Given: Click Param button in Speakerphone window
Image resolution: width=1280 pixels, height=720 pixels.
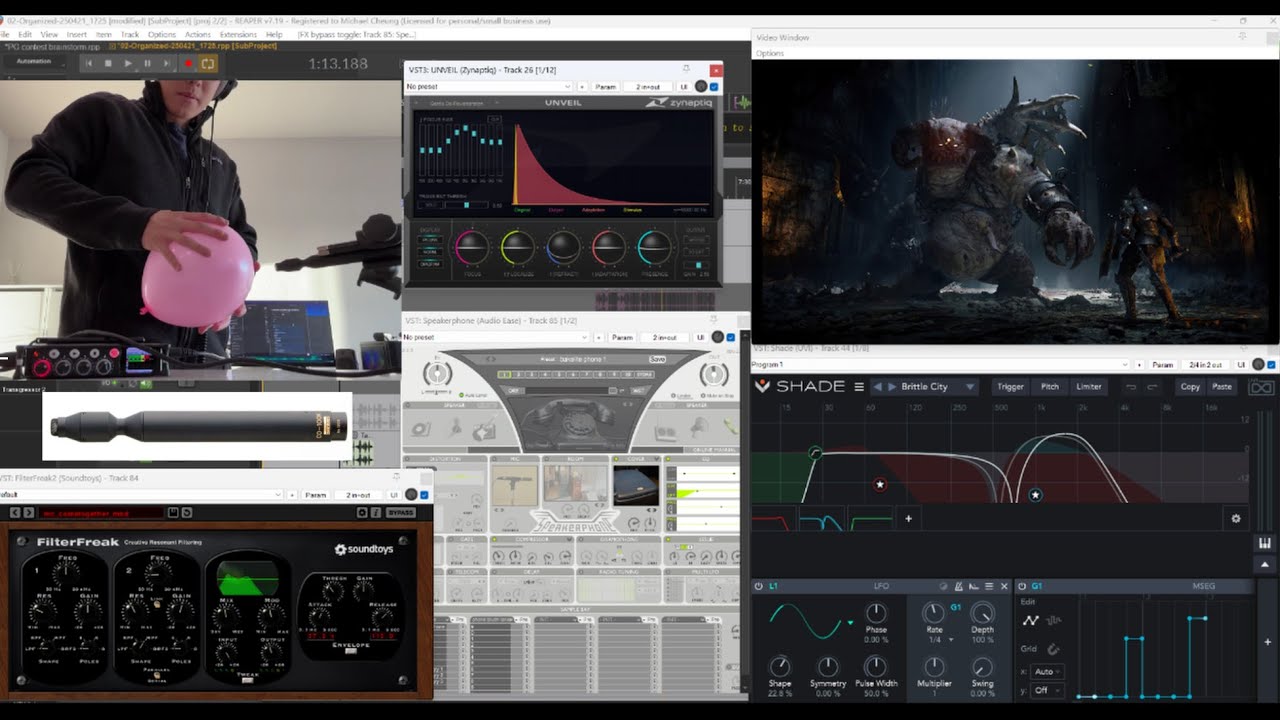Looking at the screenshot, I should point(622,338).
